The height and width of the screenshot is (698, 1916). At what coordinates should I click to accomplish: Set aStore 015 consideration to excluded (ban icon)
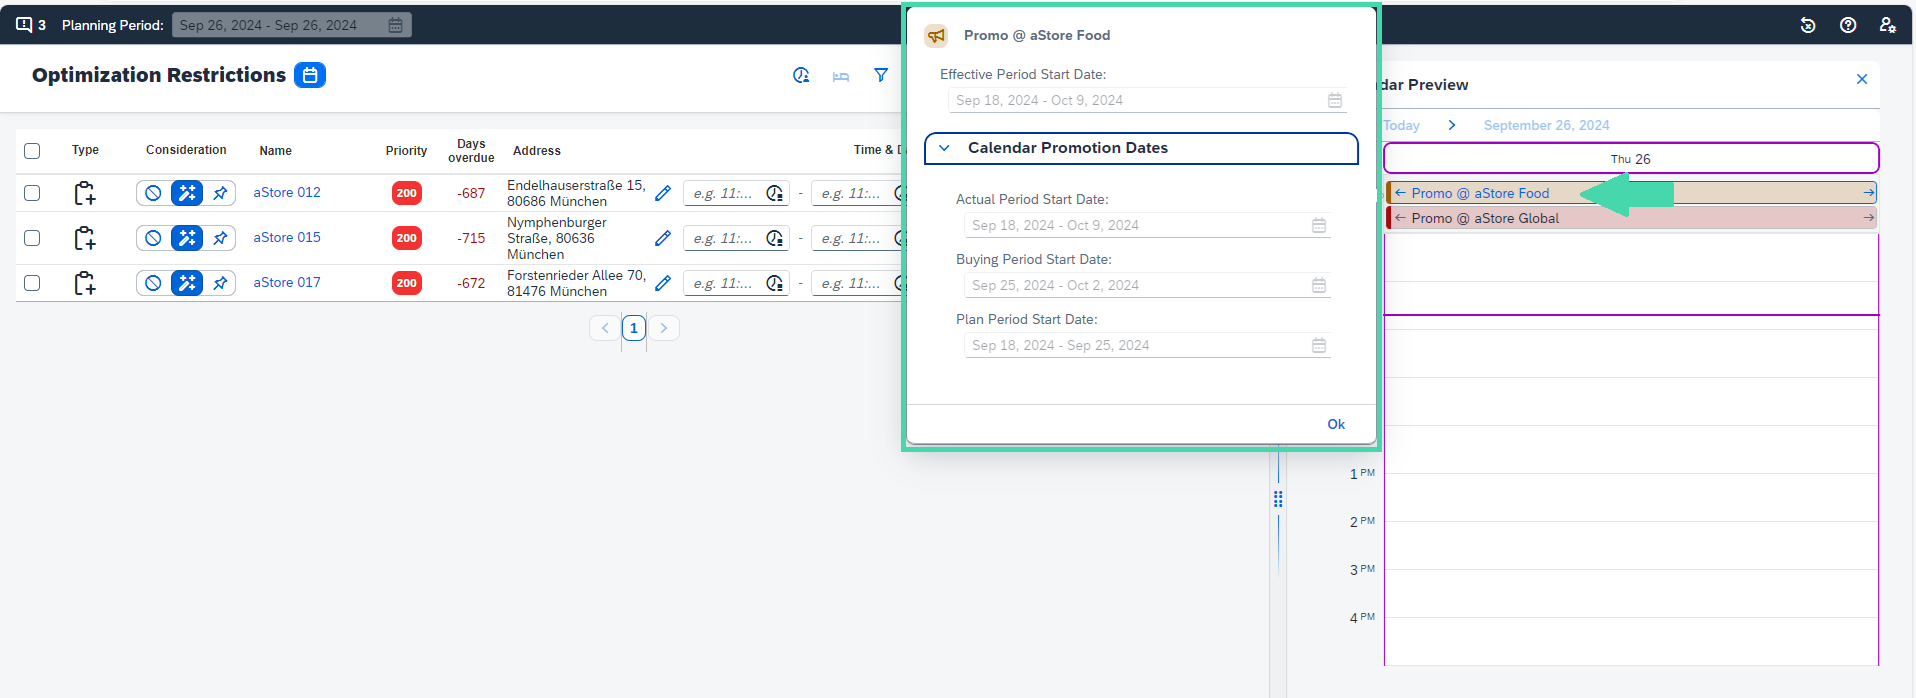[153, 238]
